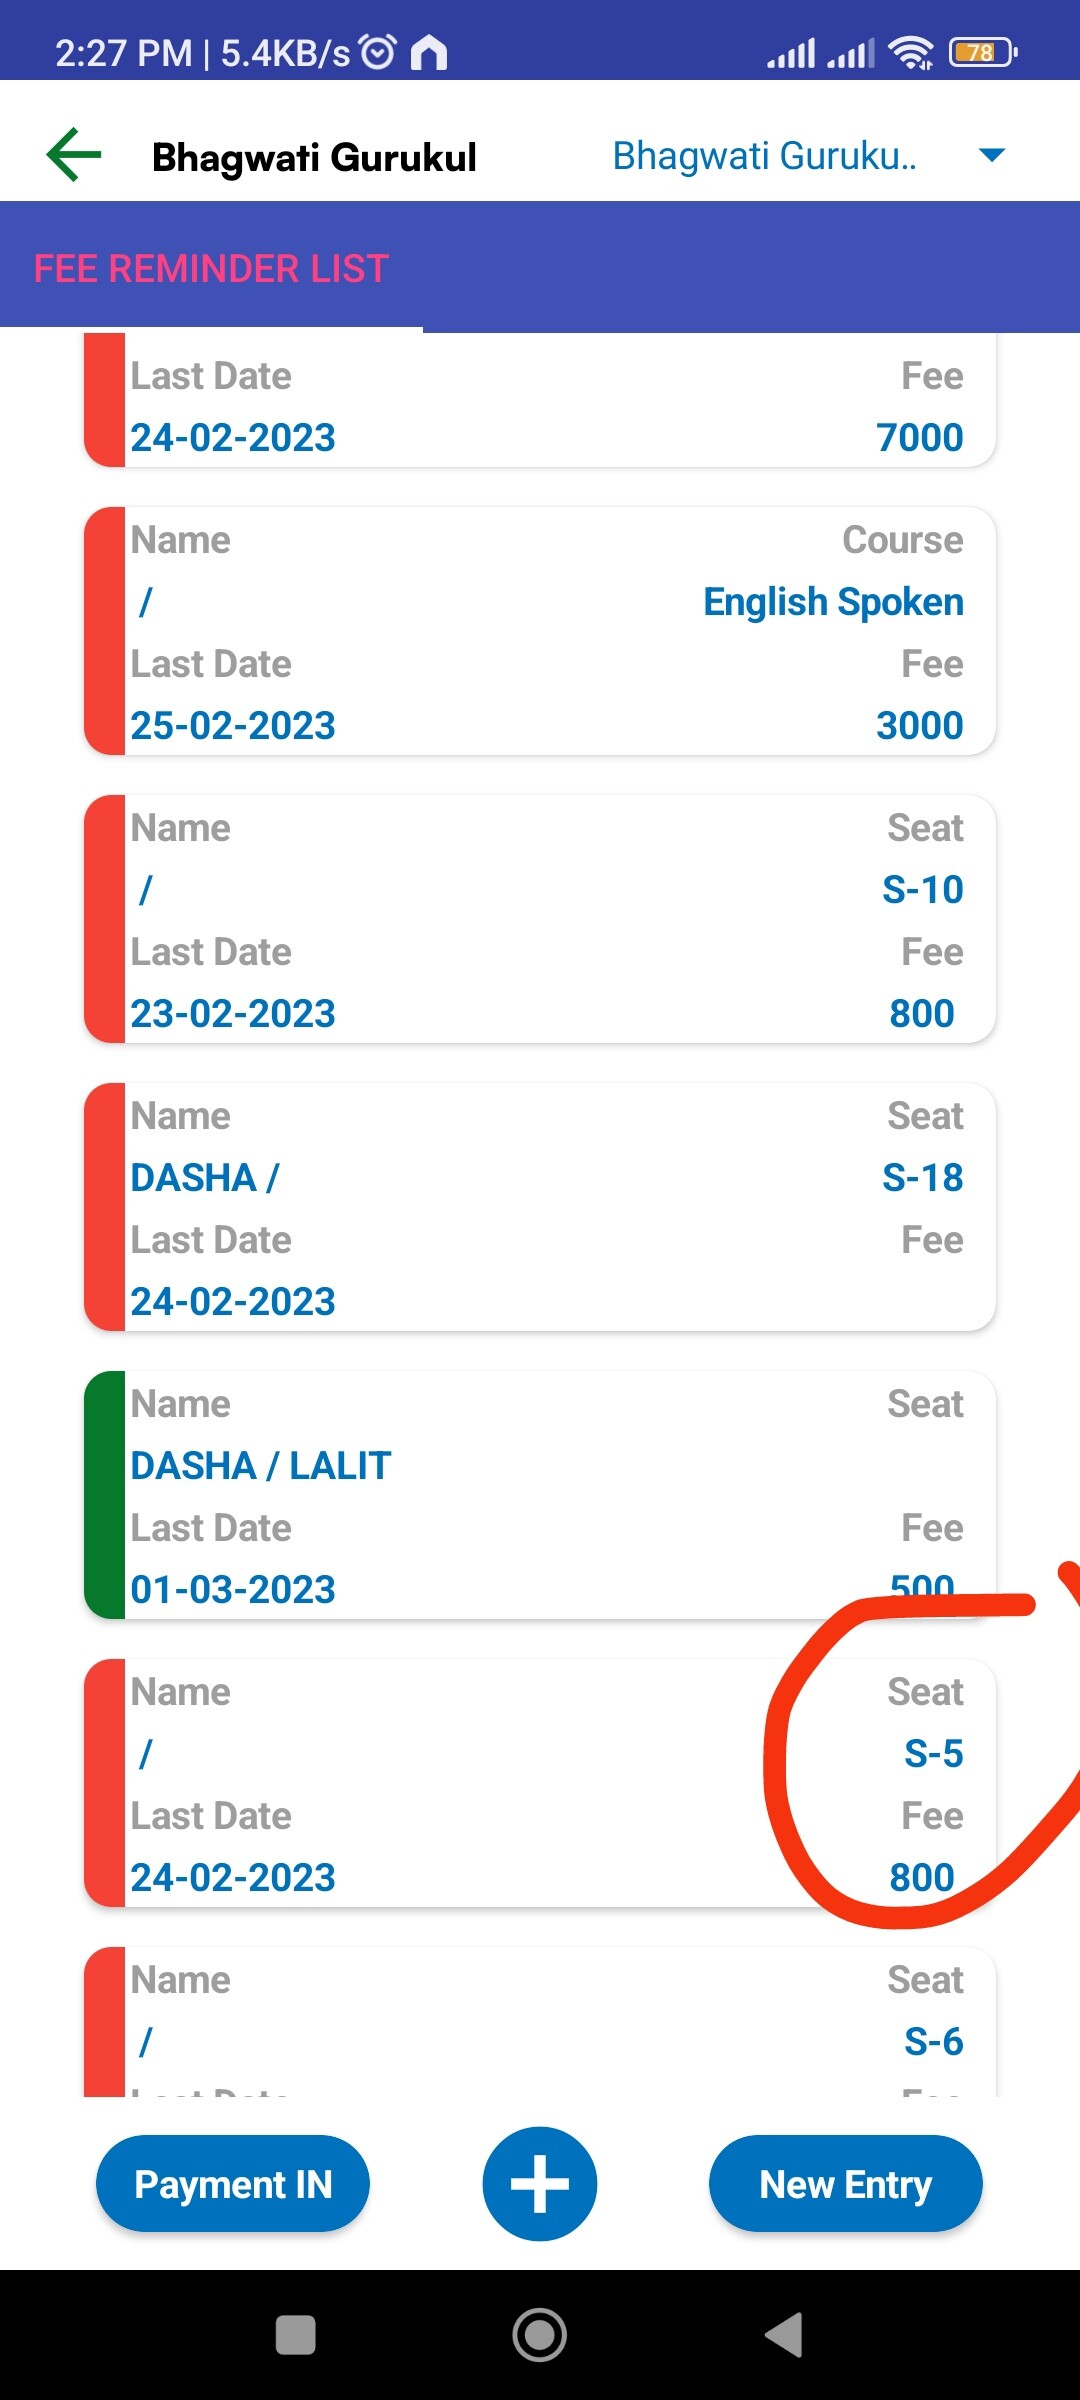Tap the Wi-Fi status icon
This screenshot has height=2400, width=1080.
point(911,52)
